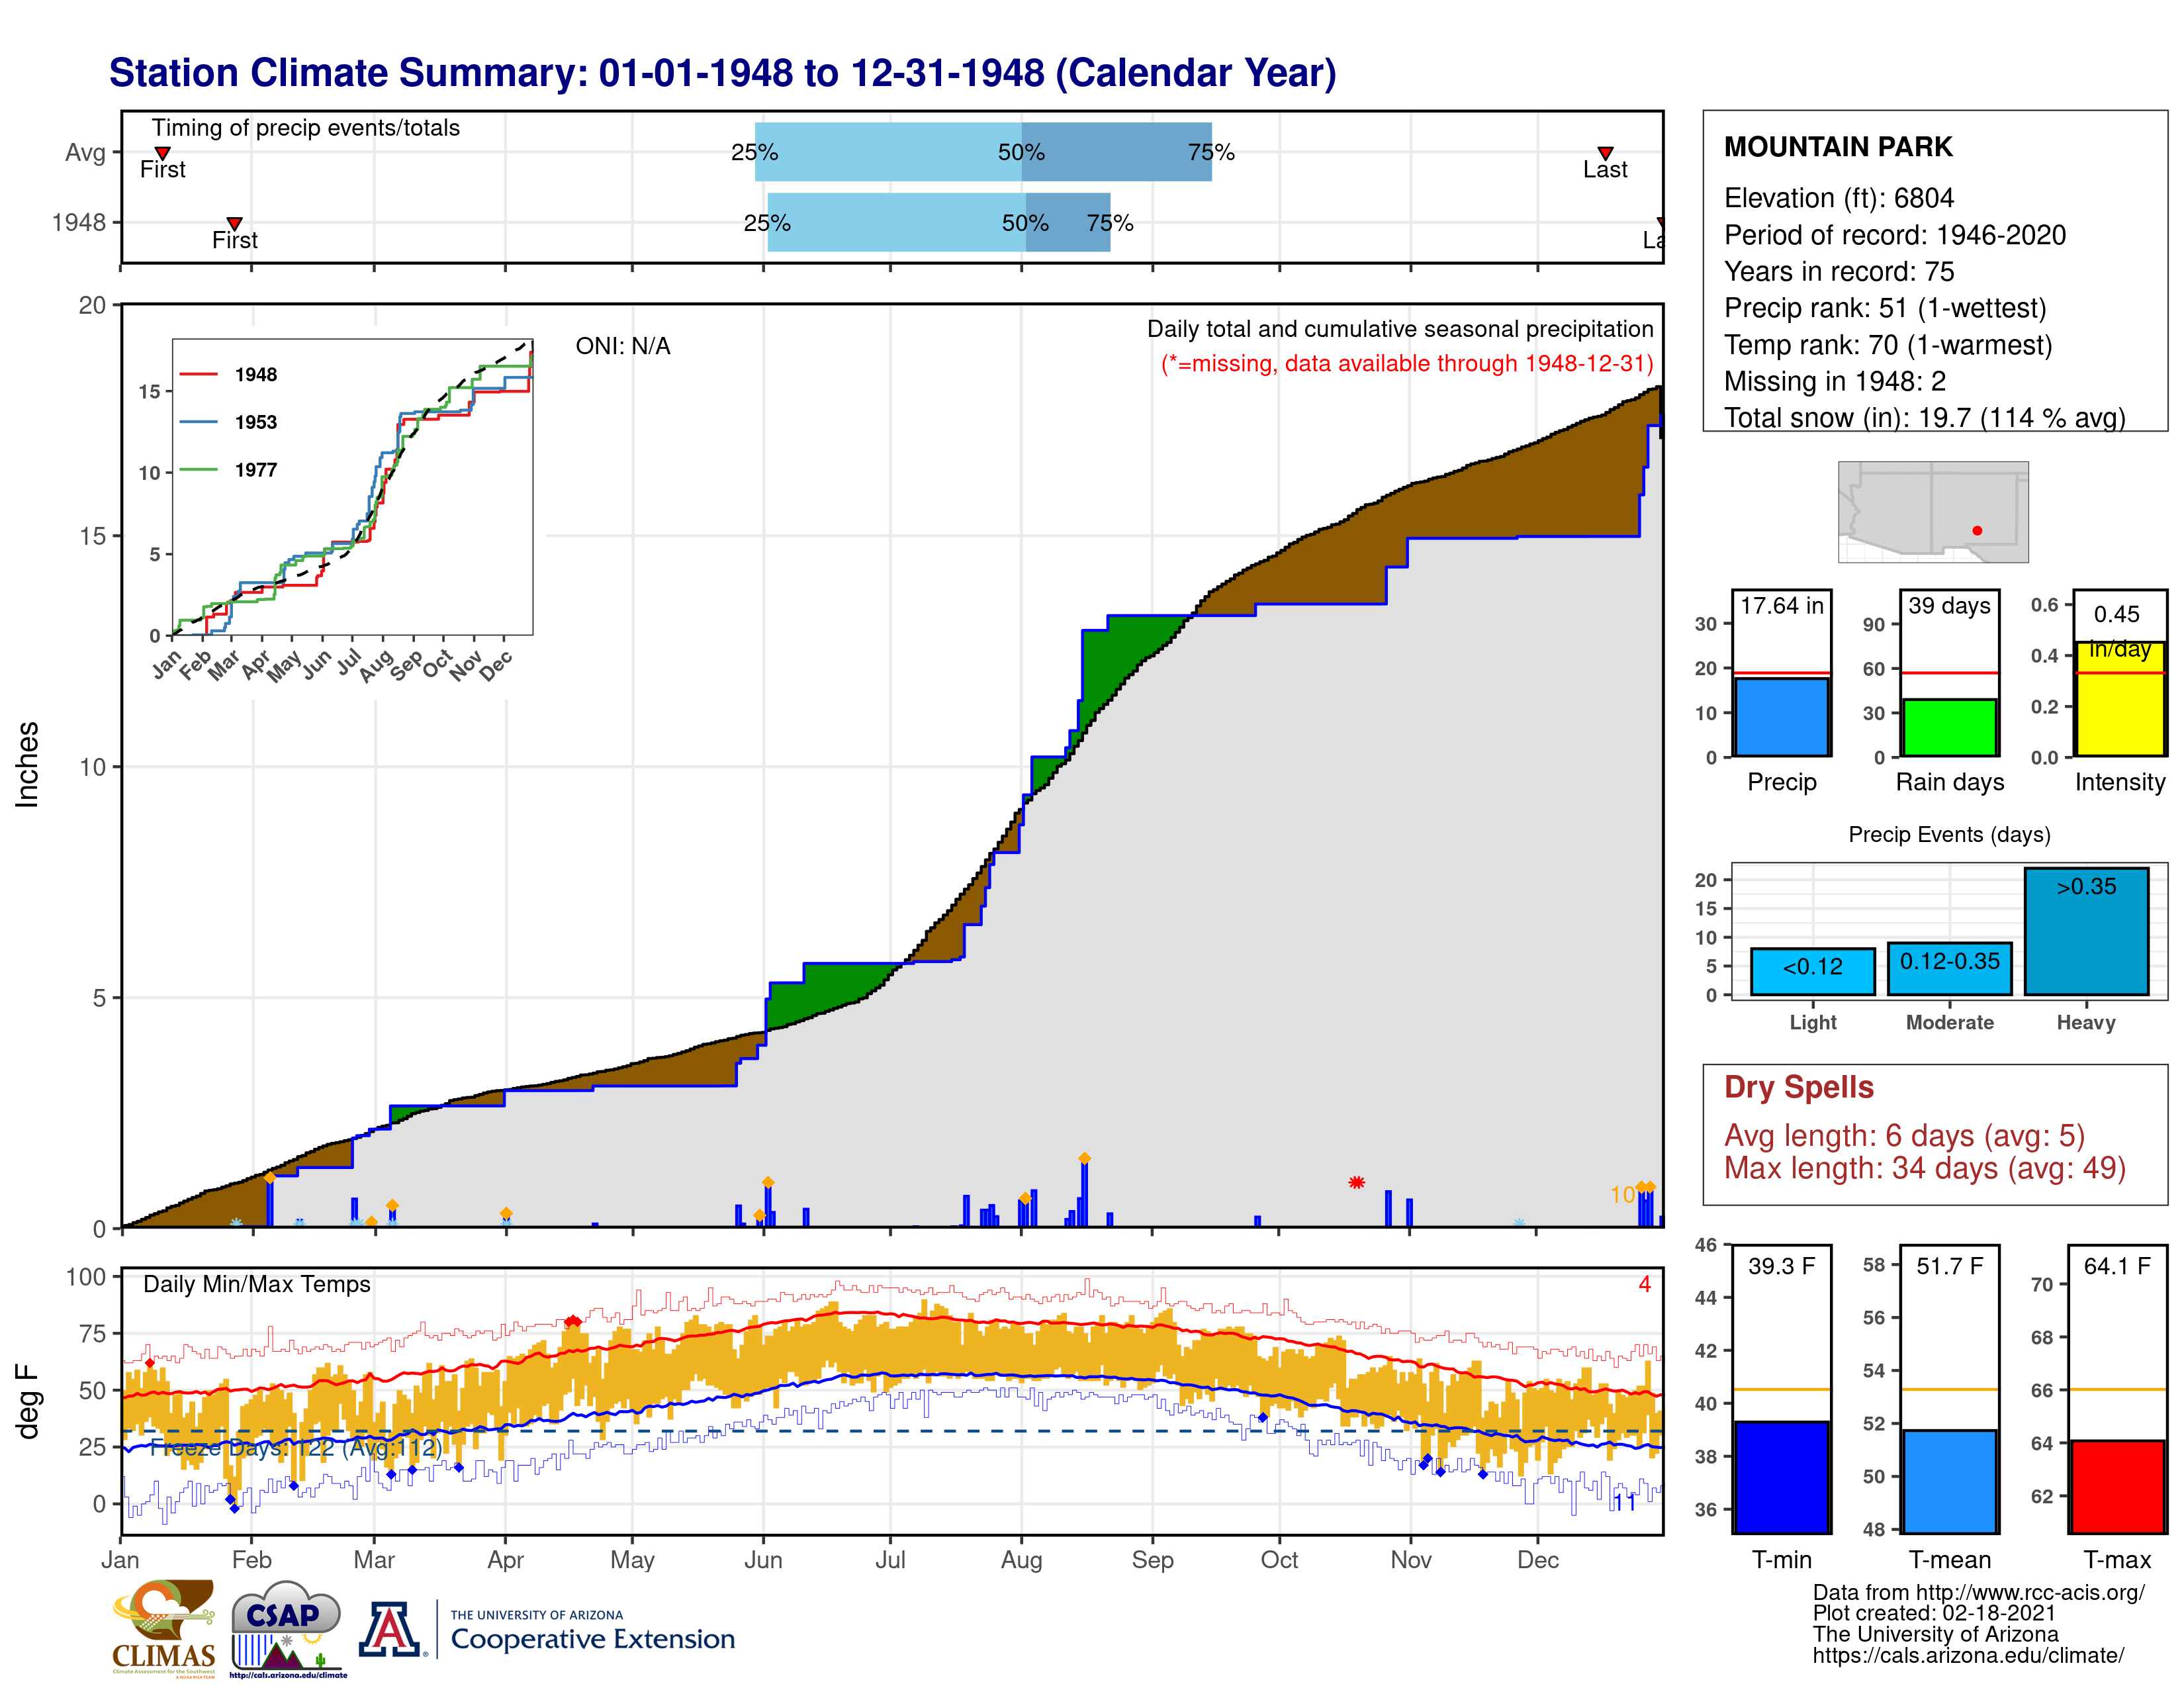Click the green 1977 legend entry
The height and width of the screenshot is (1688, 2184).
click(228, 470)
